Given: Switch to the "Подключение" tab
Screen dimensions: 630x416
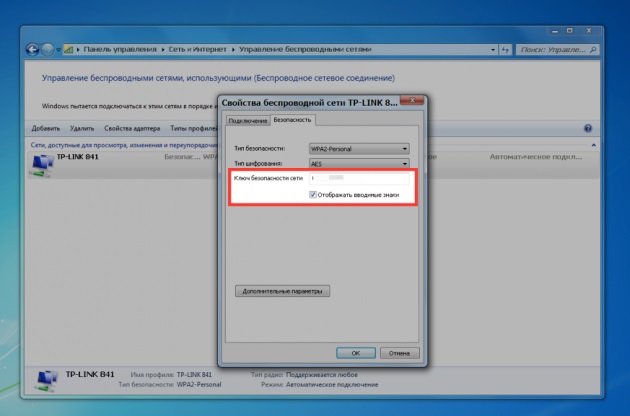Looking at the screenshot, I should coord(248,121).
